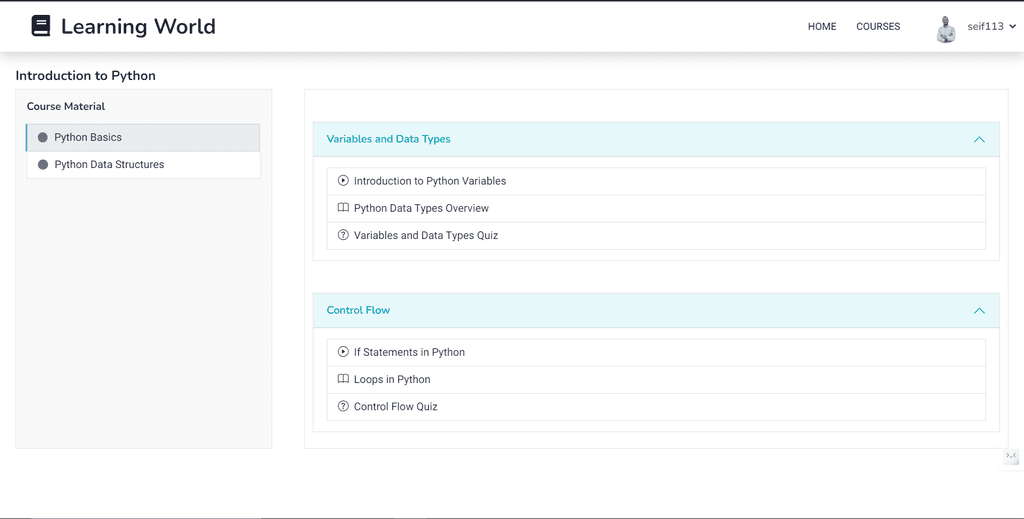
Task: Click the Control Flow section header title
Action: [358, 310]
